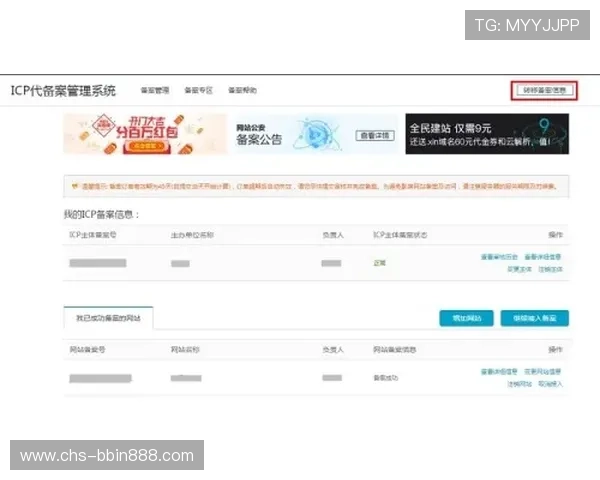
Task: Open the 备案管理 navigation menu
Action: coord(155,90)
